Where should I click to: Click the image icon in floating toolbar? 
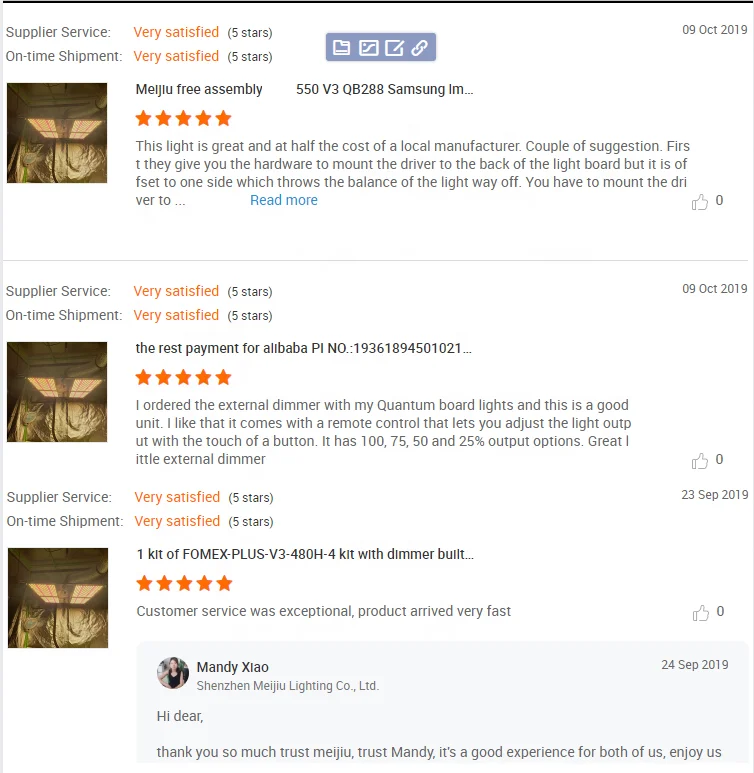tap(368, 47)
